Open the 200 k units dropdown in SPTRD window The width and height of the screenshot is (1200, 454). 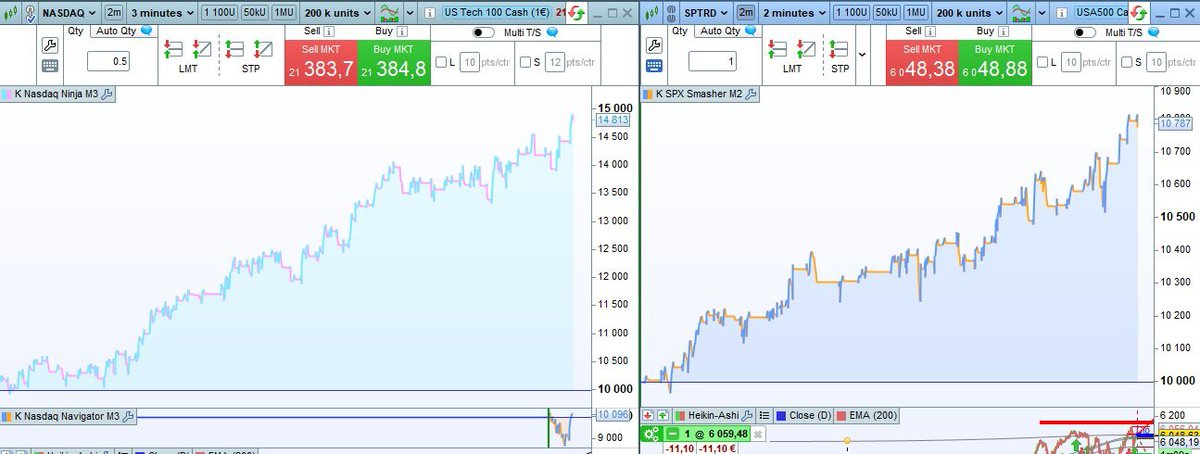[x=969, y=12]
